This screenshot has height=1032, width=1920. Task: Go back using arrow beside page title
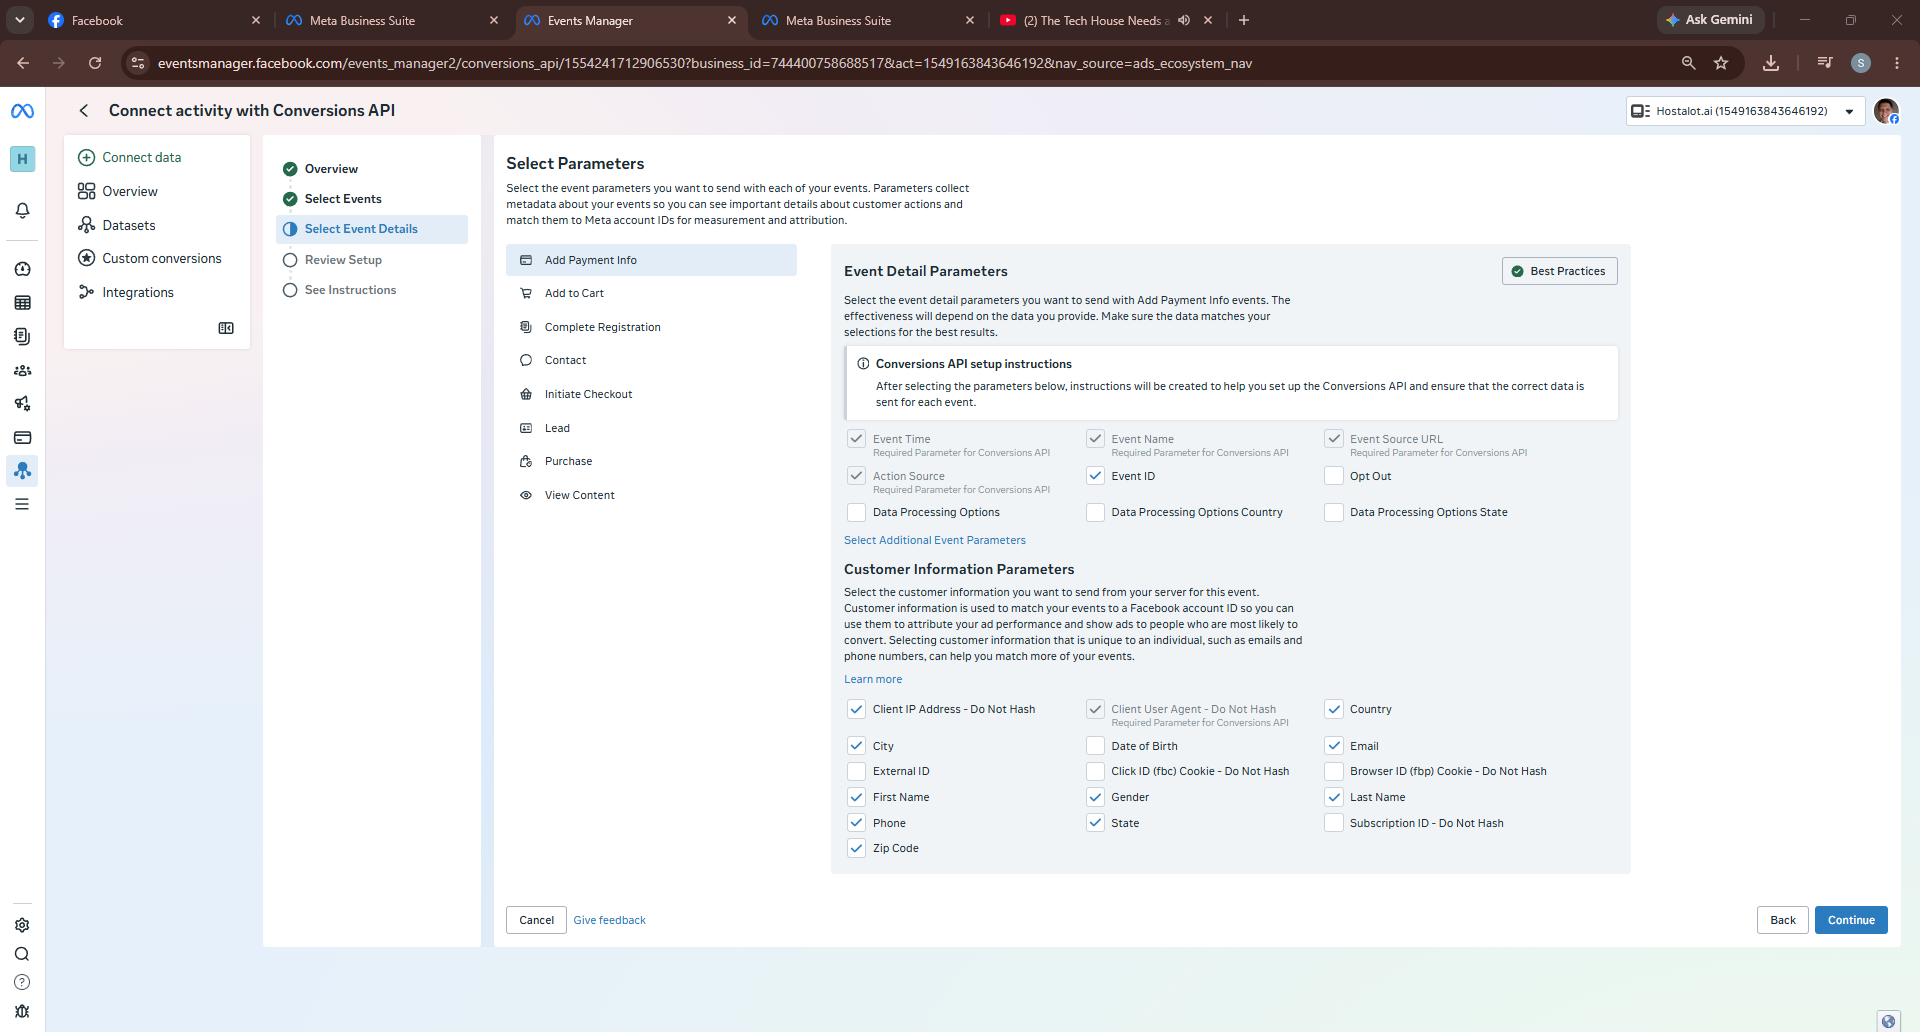tap(84, 111)
